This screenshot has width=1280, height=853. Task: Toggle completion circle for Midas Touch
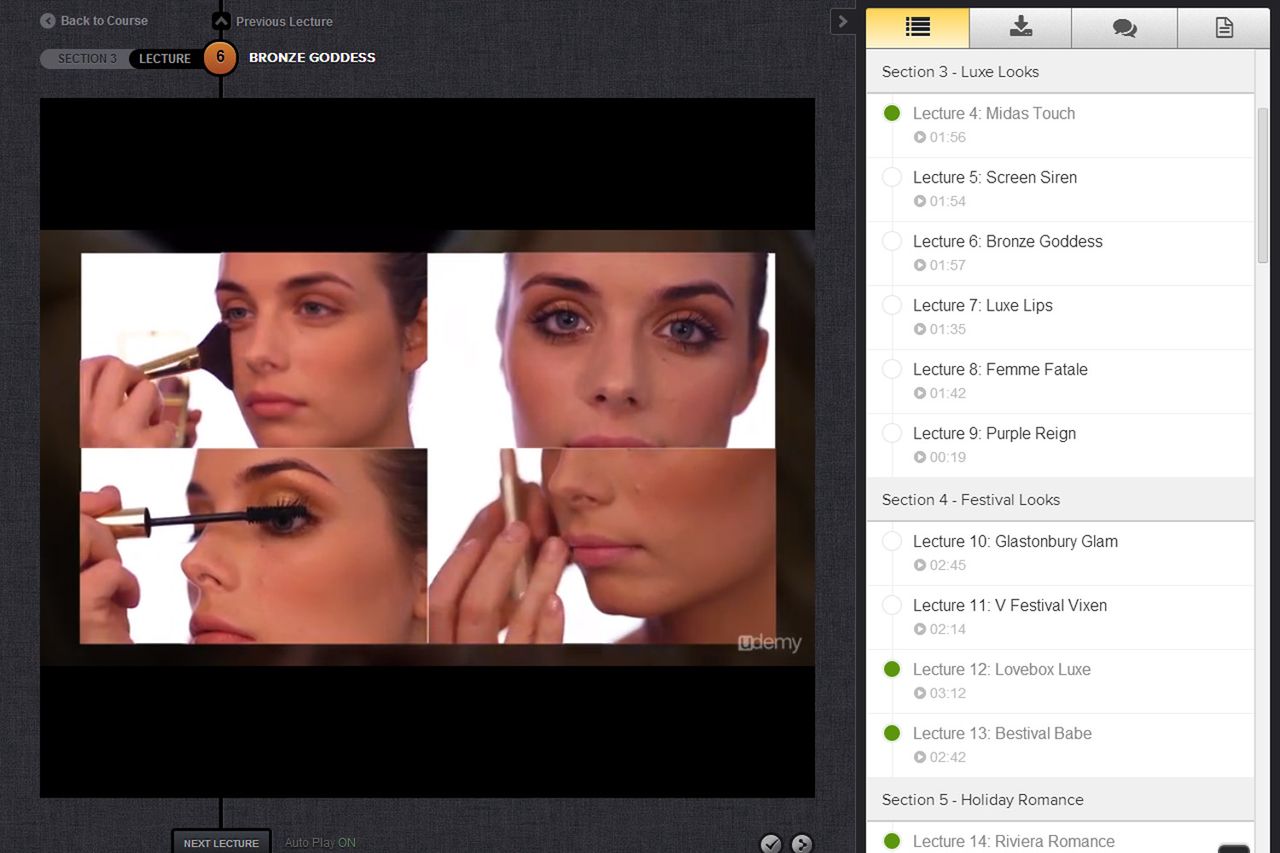coord(892,113)
